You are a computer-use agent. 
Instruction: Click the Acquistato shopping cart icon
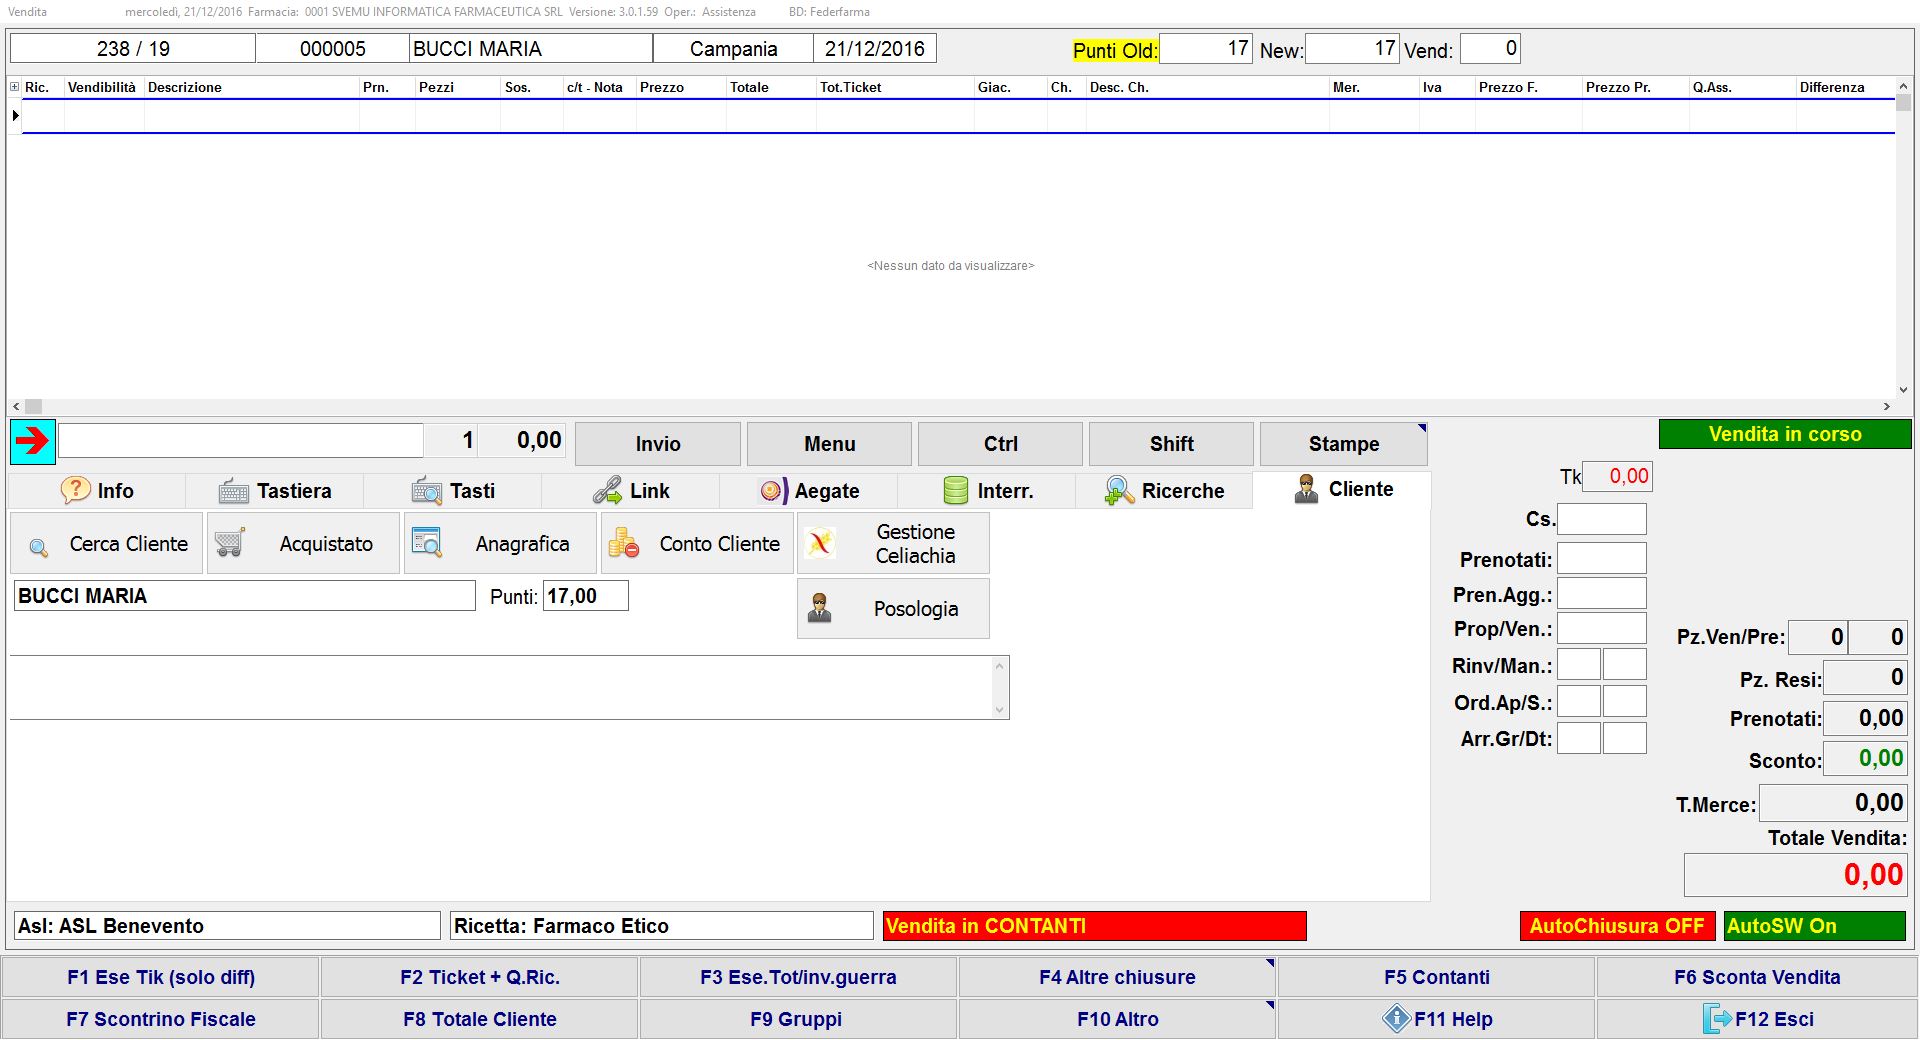[230, 543]
